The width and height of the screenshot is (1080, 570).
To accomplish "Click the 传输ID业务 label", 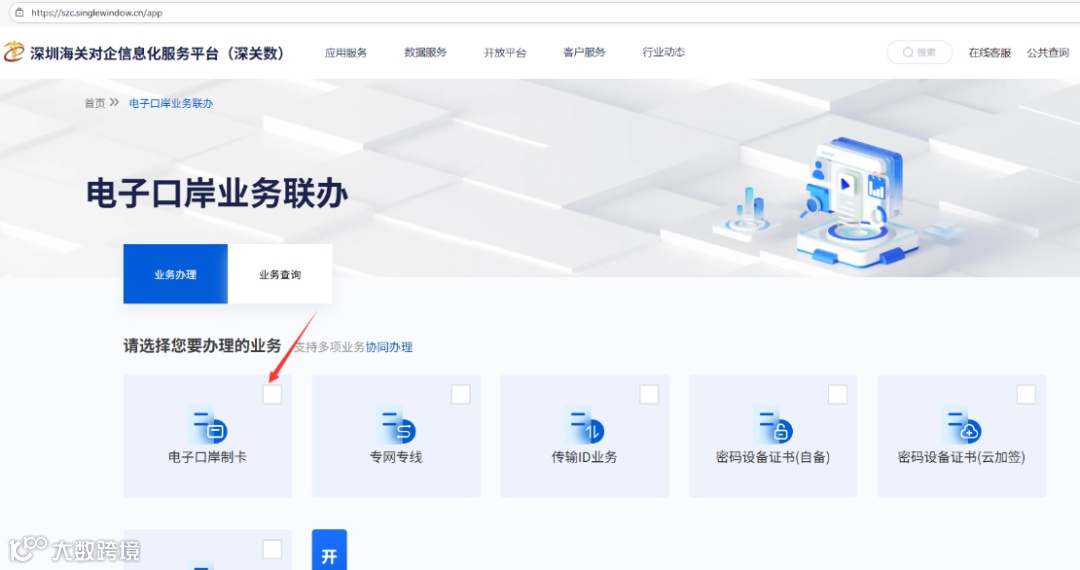I will (x=584, y=457).
